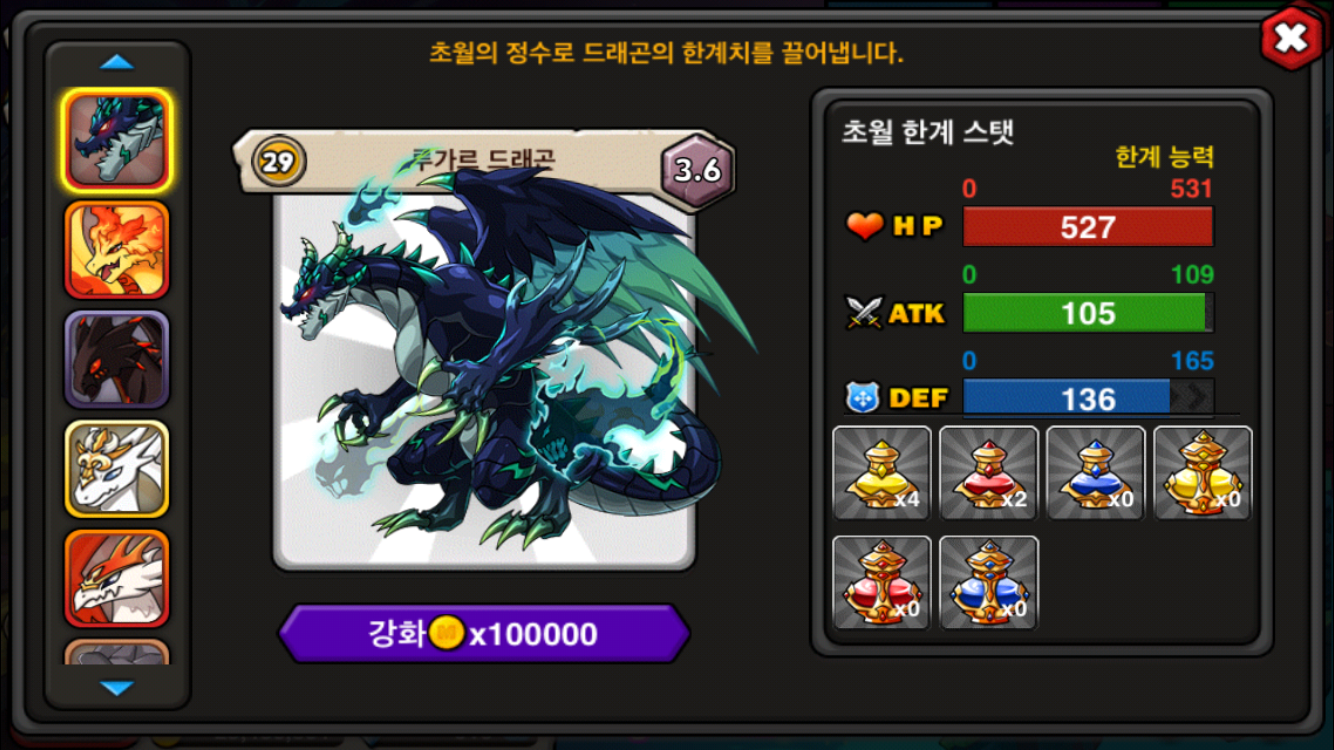Viewport: 1334px width, 750px height.
Task: Select the large ornate yellow potion x0
Action: point(1203,473)
